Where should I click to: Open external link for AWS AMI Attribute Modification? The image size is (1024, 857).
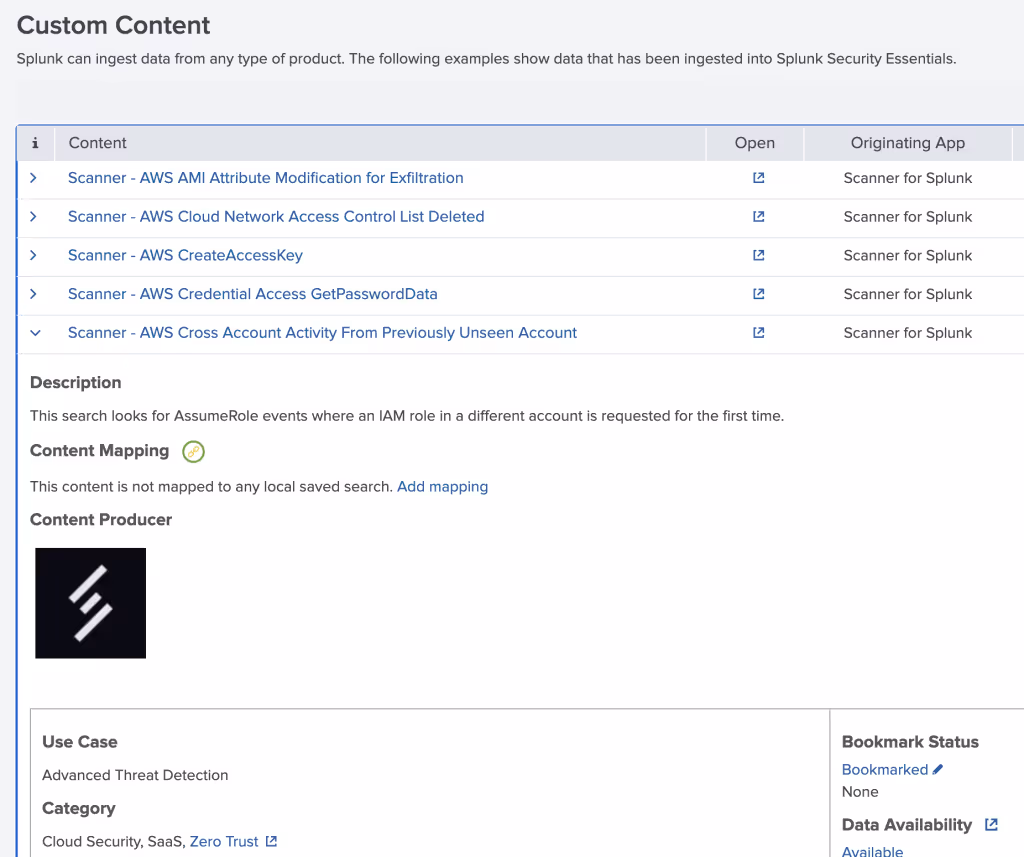coord(758,177)
